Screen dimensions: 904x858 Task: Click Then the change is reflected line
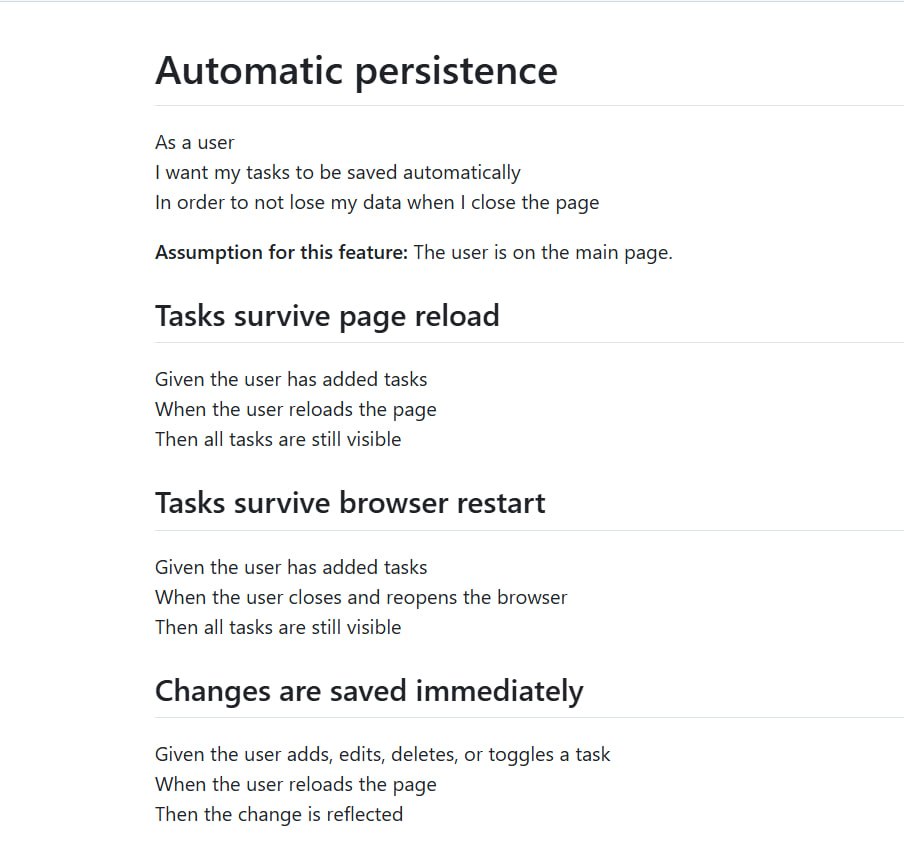[279, 815]
